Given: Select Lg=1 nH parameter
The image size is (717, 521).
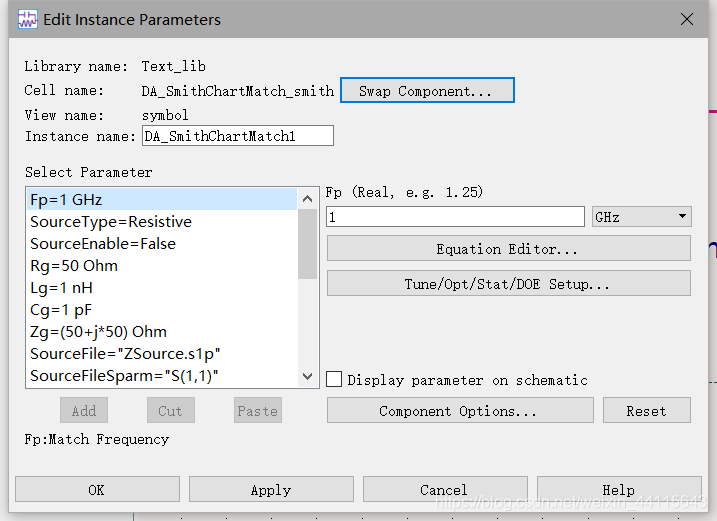Looking at the screenshot, I should click(162, 288).
